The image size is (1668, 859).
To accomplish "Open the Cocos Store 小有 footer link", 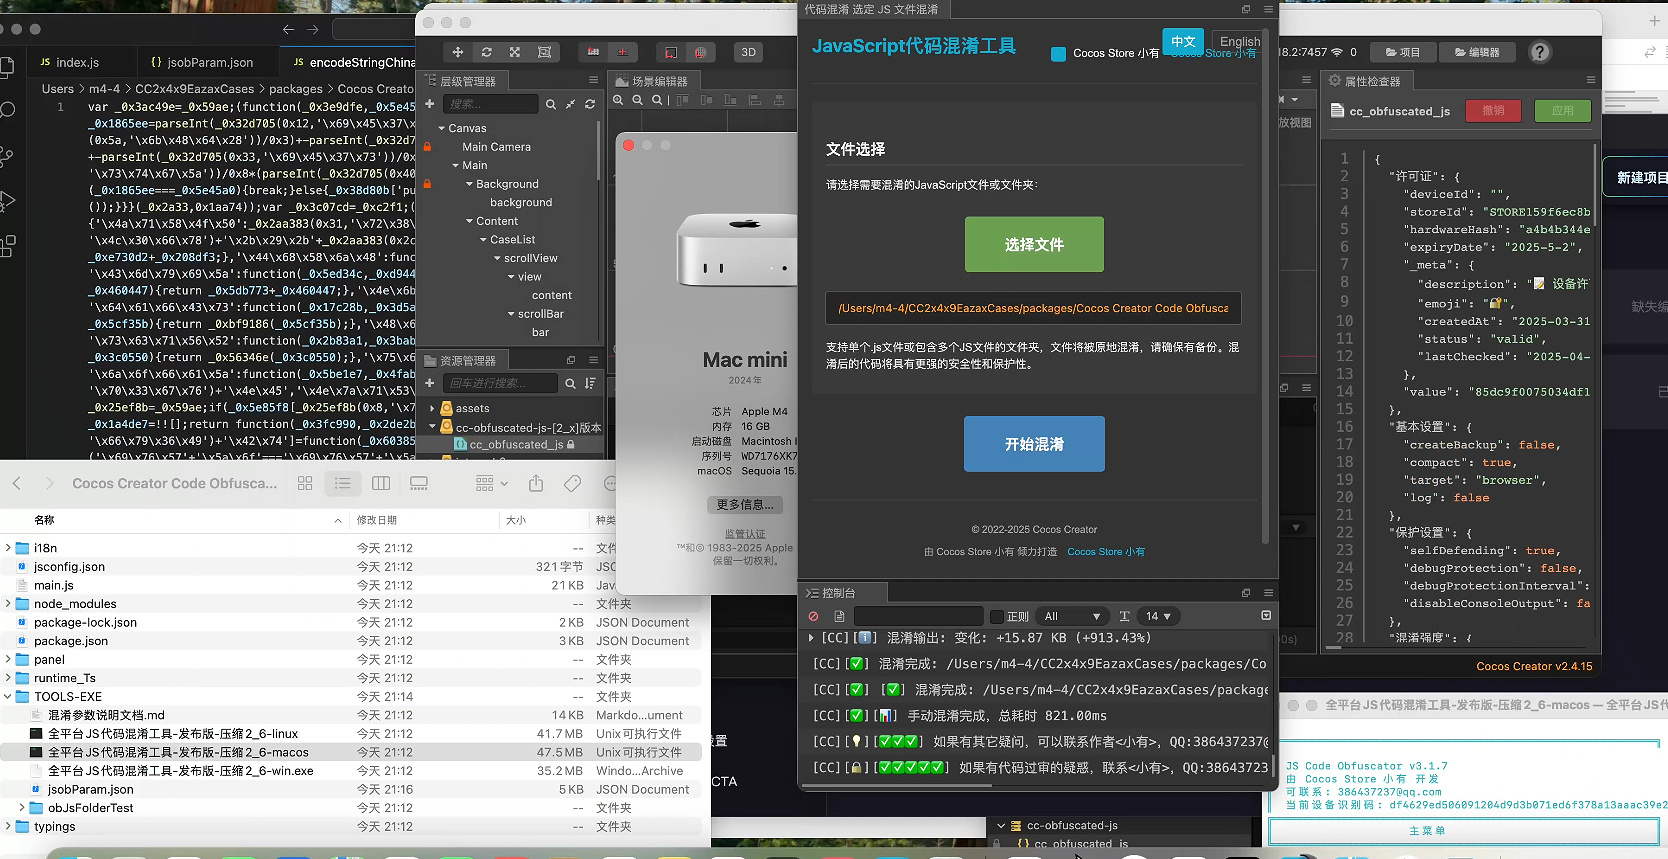I will [1106, 552].
